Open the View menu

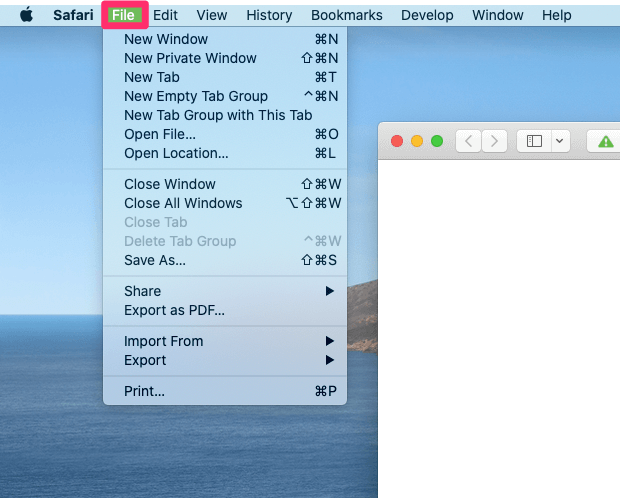click(212, 15)
